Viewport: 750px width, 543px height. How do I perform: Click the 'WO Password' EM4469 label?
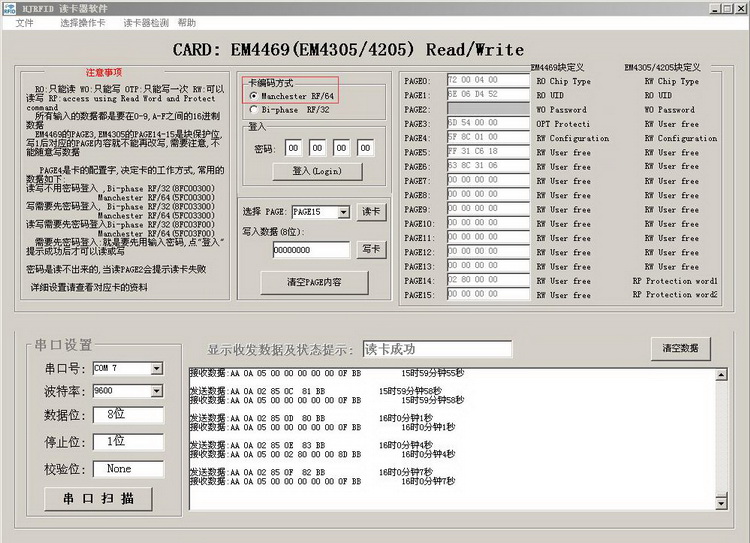pos(561,110)
